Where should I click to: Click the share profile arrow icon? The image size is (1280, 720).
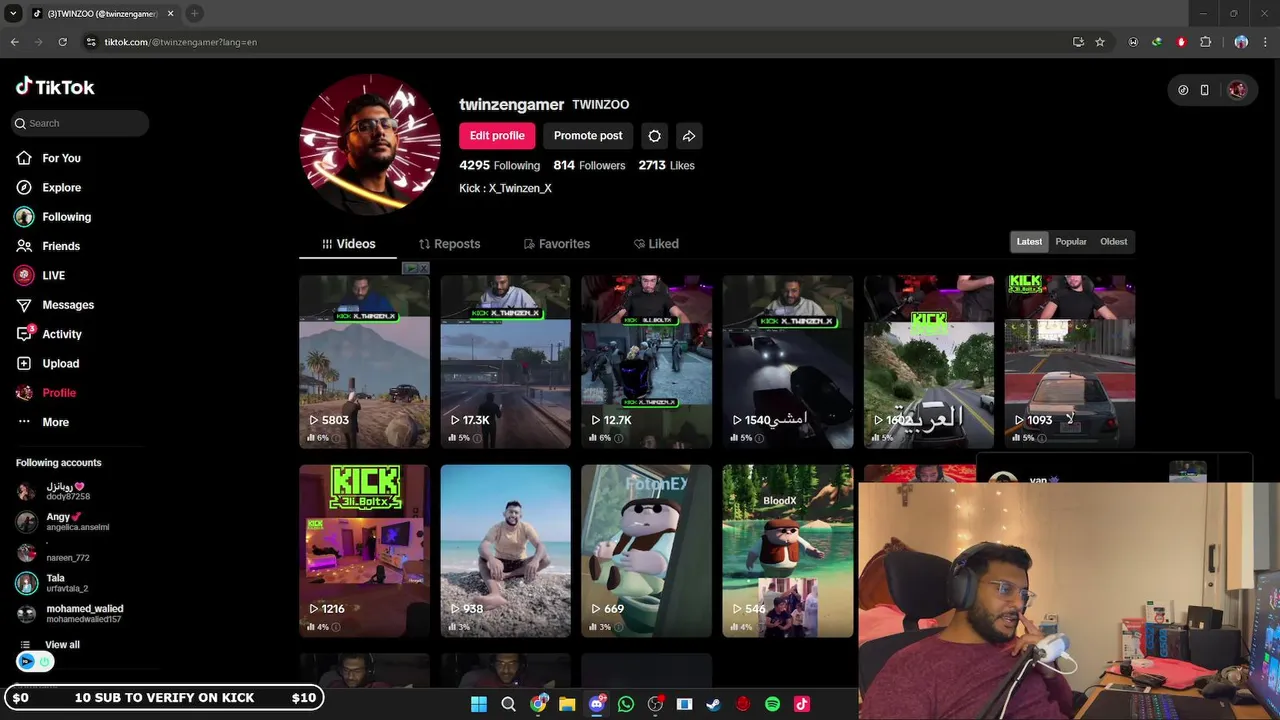pyautogui.click(x=689, y=136)
